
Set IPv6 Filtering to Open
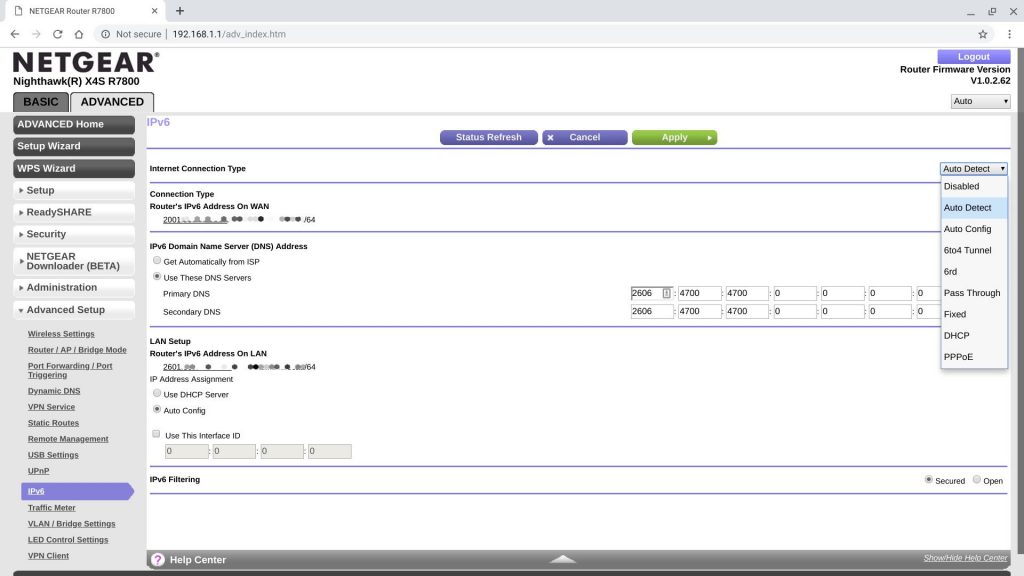coord(976,479)
